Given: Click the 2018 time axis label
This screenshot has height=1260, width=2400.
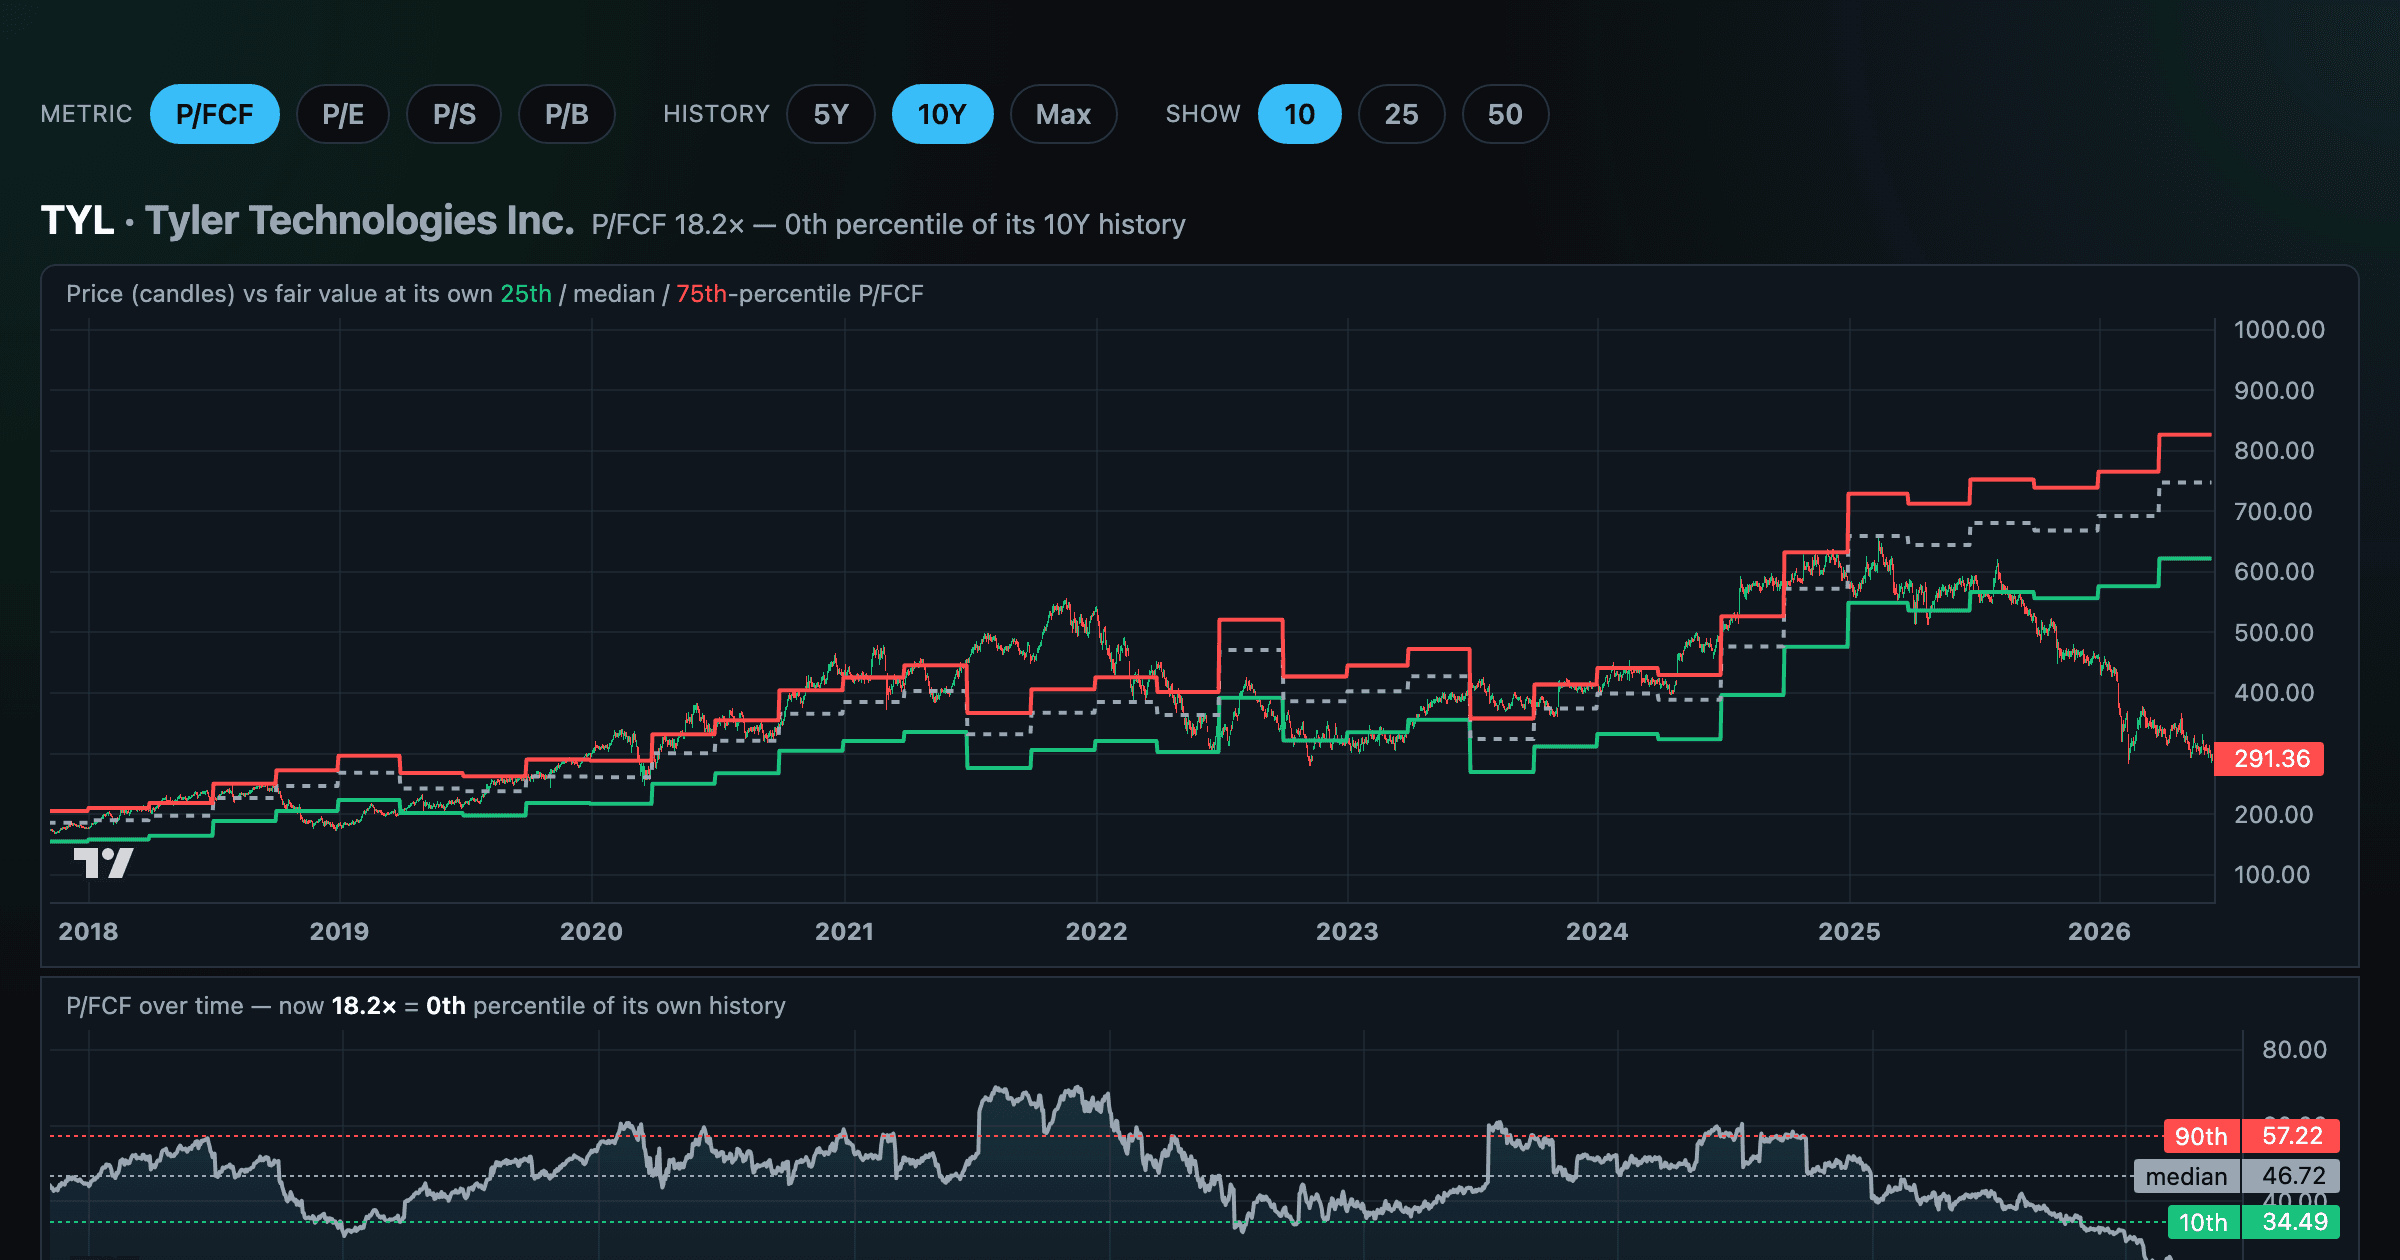Looking at the screenshot, I should pyautogui.click(x=88, y=931).
